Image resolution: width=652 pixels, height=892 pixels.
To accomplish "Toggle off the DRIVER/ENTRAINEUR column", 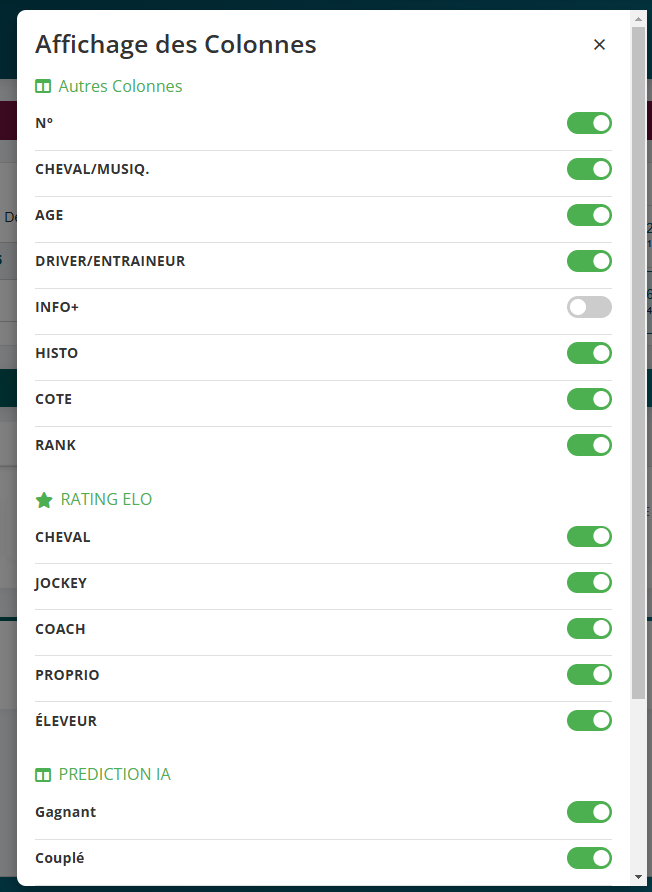I will click(589, 261).
